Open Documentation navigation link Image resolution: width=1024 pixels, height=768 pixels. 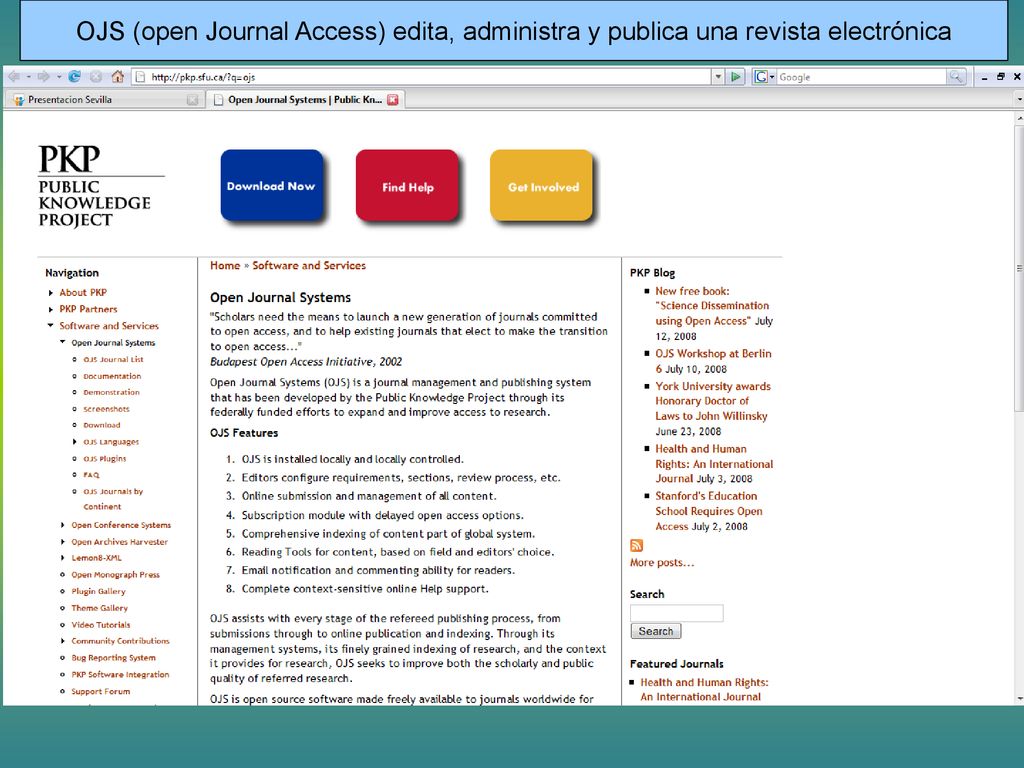click(x=112, y=376)
